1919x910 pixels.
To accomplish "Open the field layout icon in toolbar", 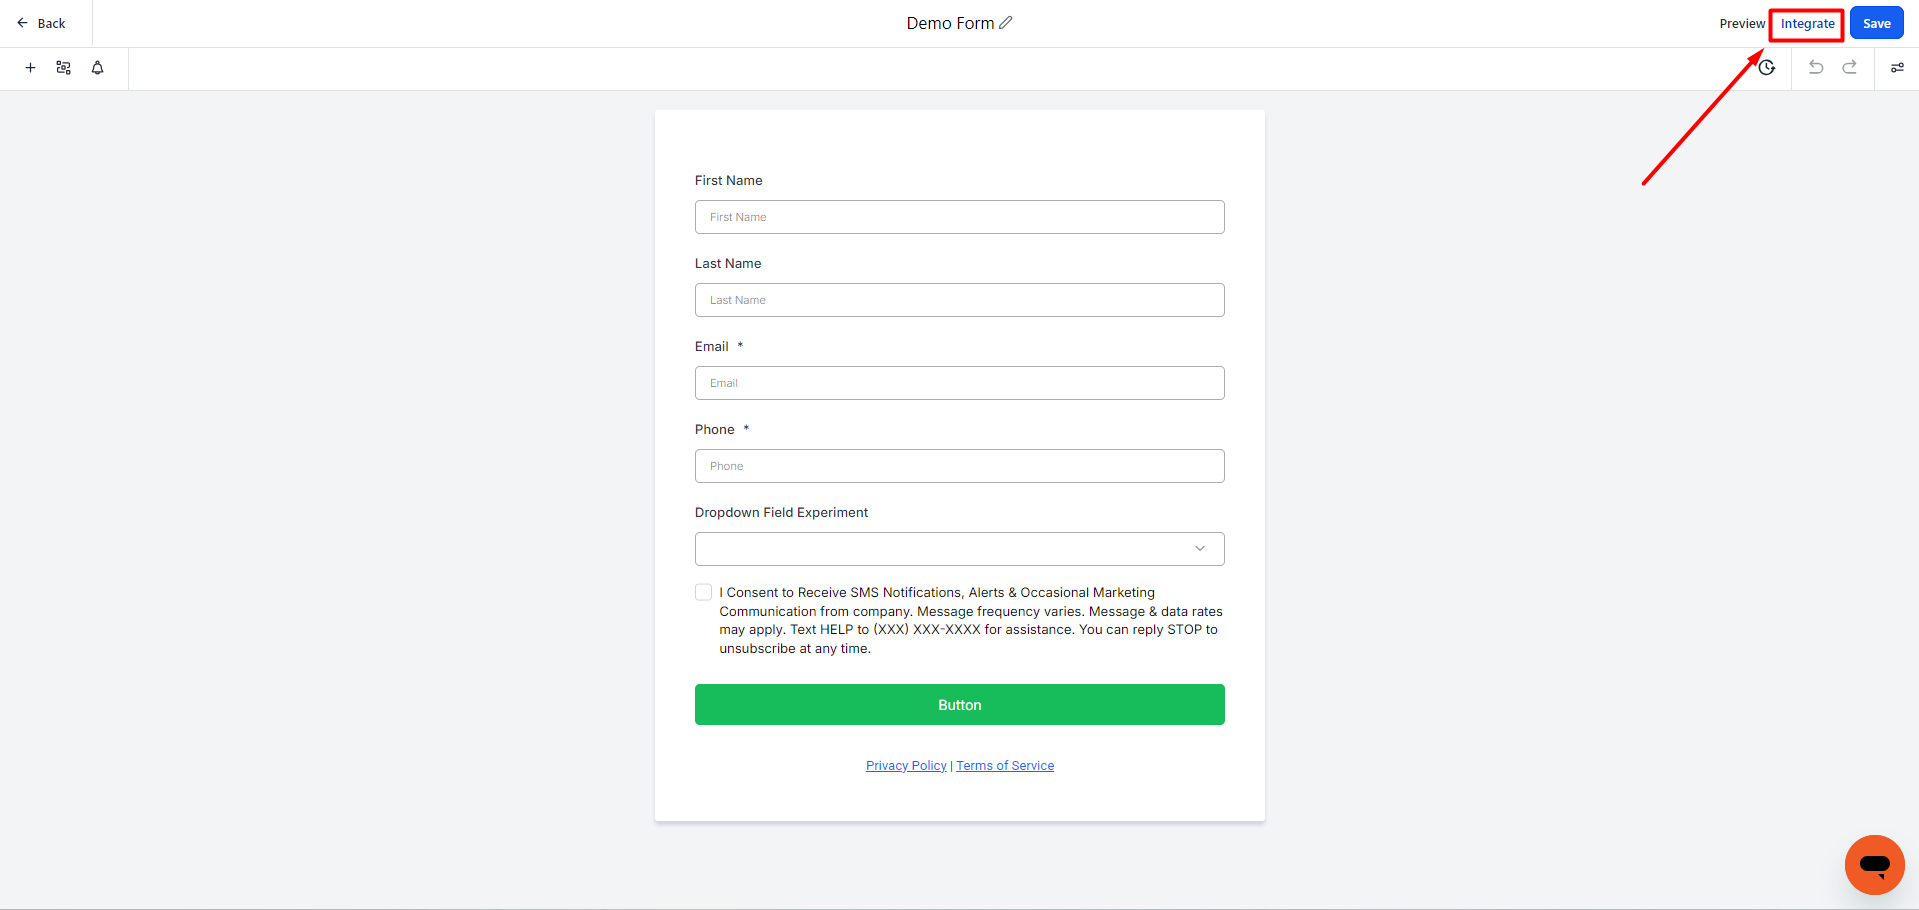I will (x=63, y=68).
